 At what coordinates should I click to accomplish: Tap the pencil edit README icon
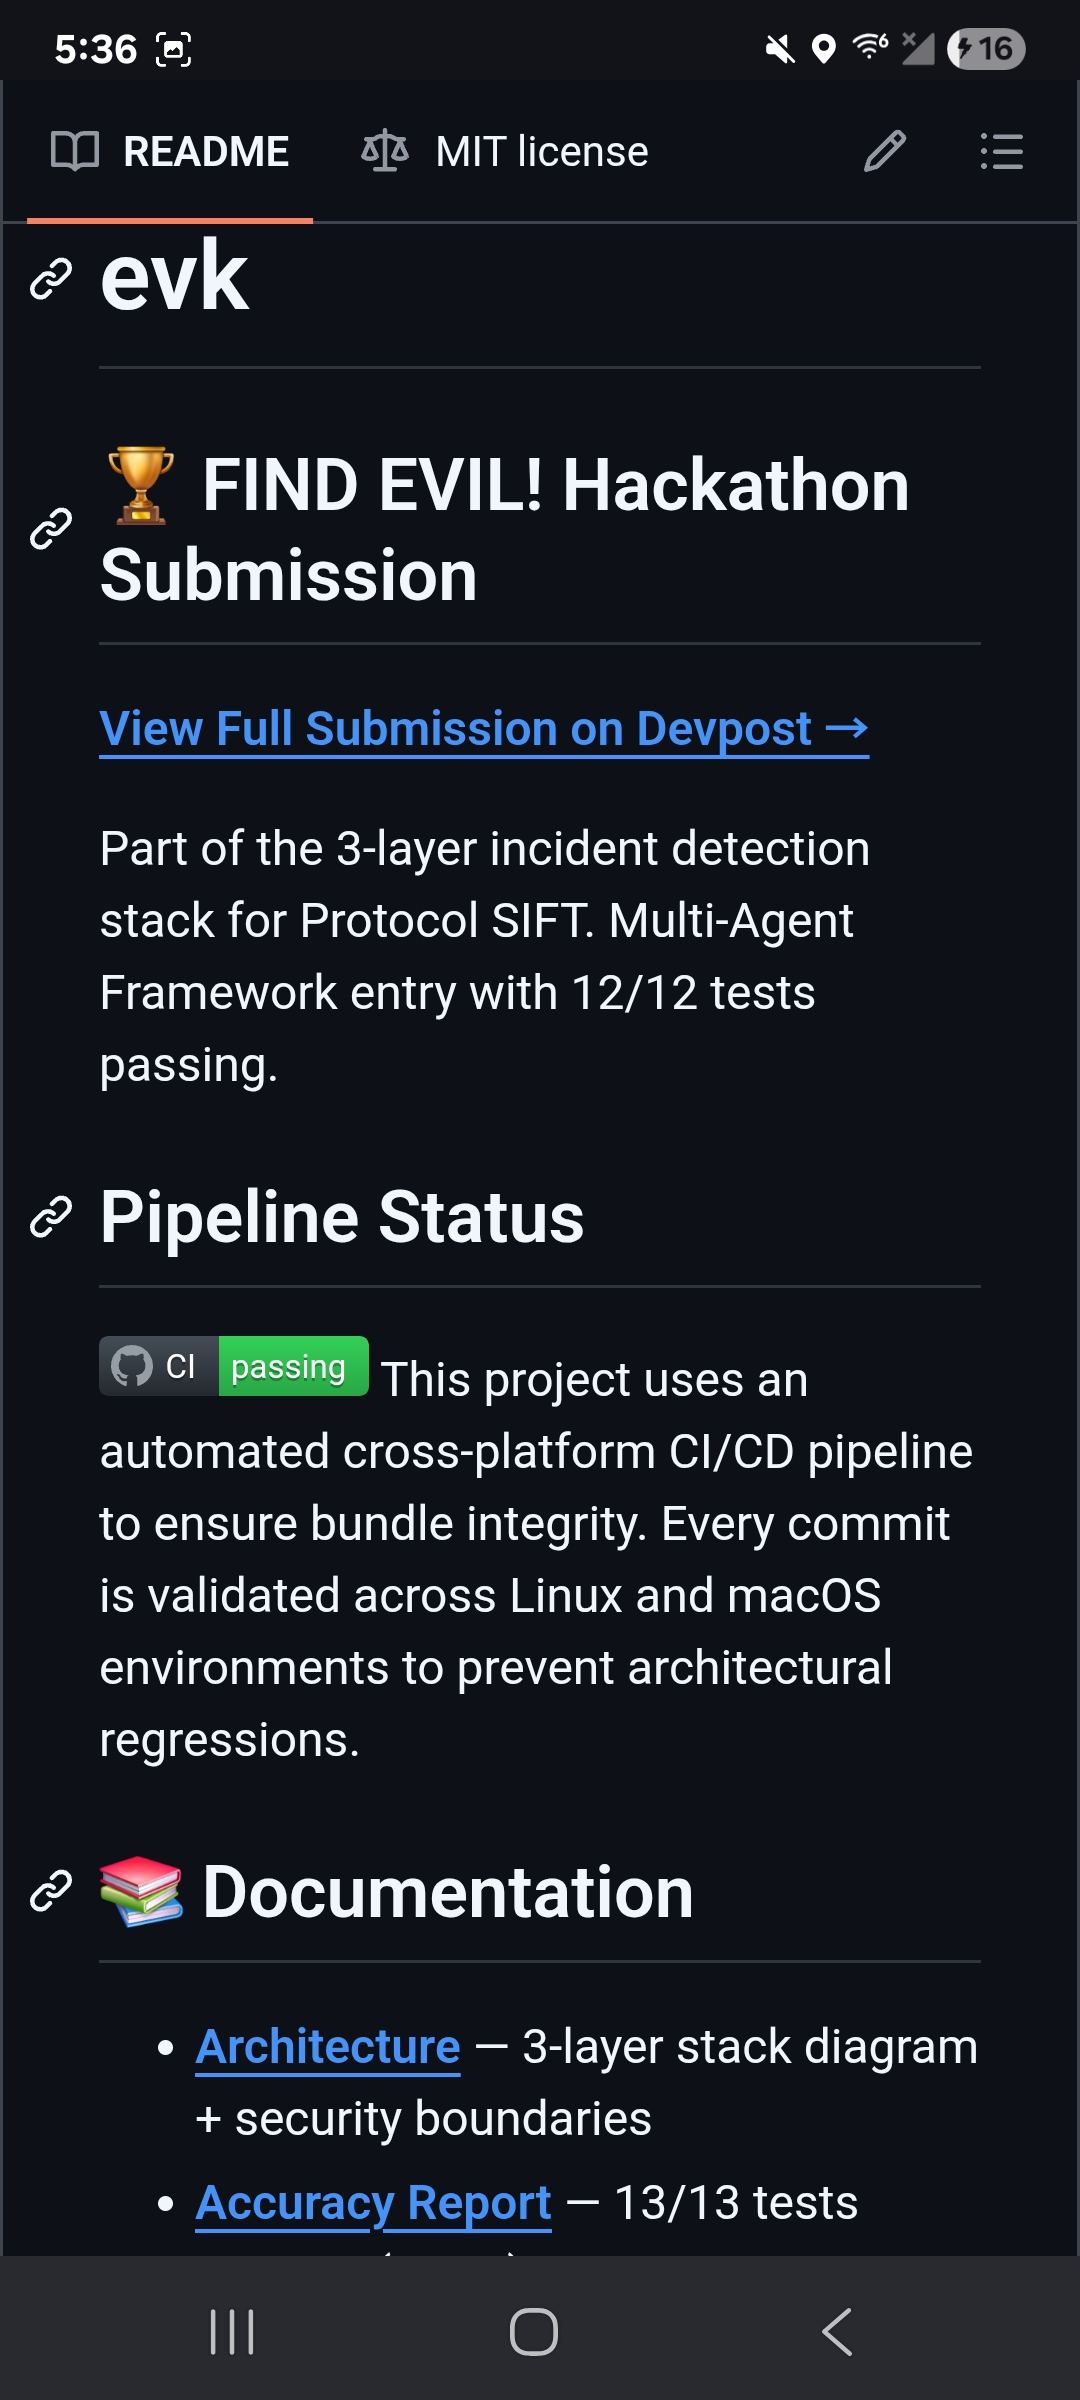point(885,152)
